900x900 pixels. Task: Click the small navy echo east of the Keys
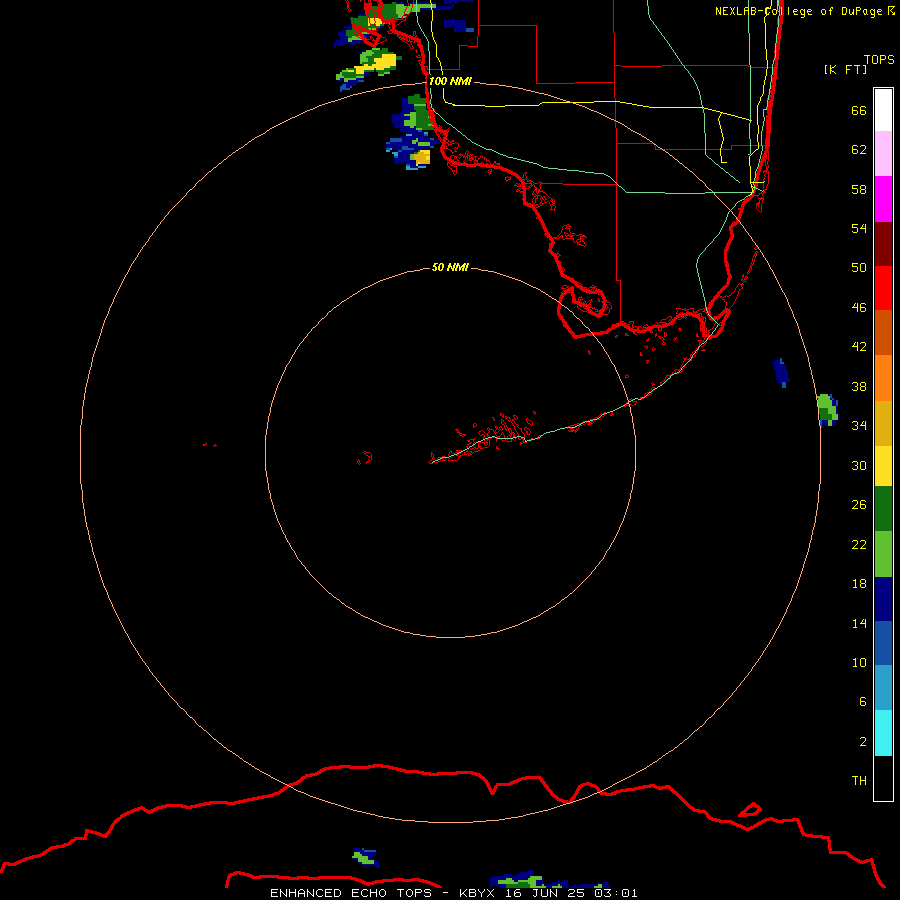(x=781, y=373)
